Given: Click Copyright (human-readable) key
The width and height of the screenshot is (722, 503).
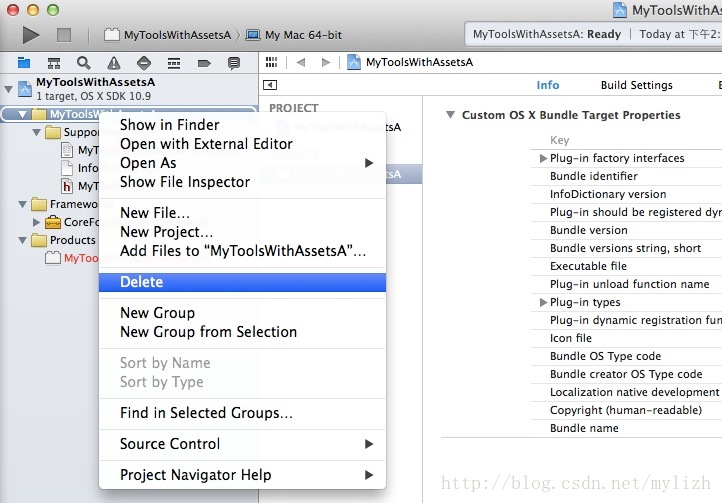Looking at the screenshot, I should pyautogui.click(x=626, y=410).
